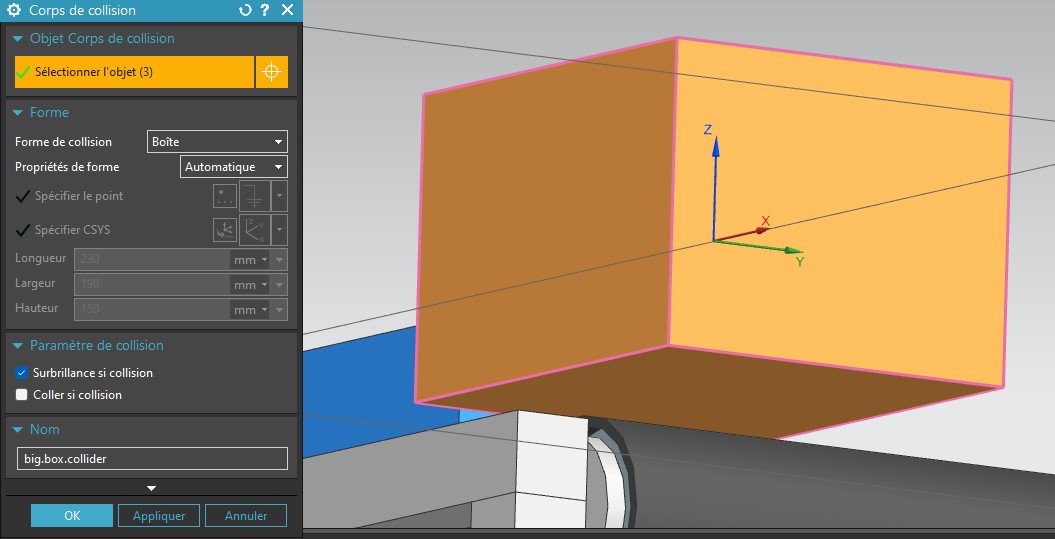Open the Longueur unit mm dropdown
The image size is (1055, 539).
click(250, 260)
